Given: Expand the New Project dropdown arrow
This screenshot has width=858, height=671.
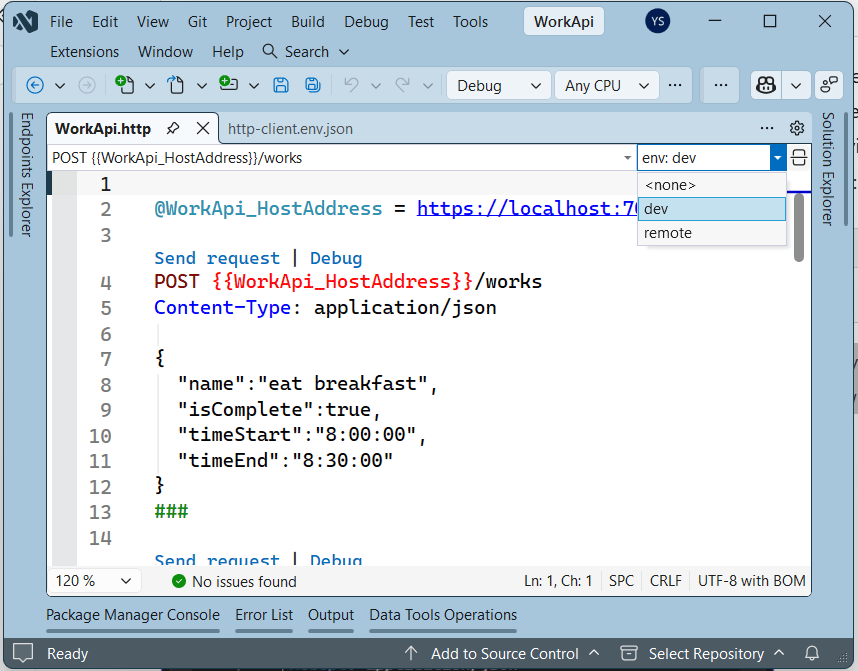Looking at the screenshot, I should 149,86.
